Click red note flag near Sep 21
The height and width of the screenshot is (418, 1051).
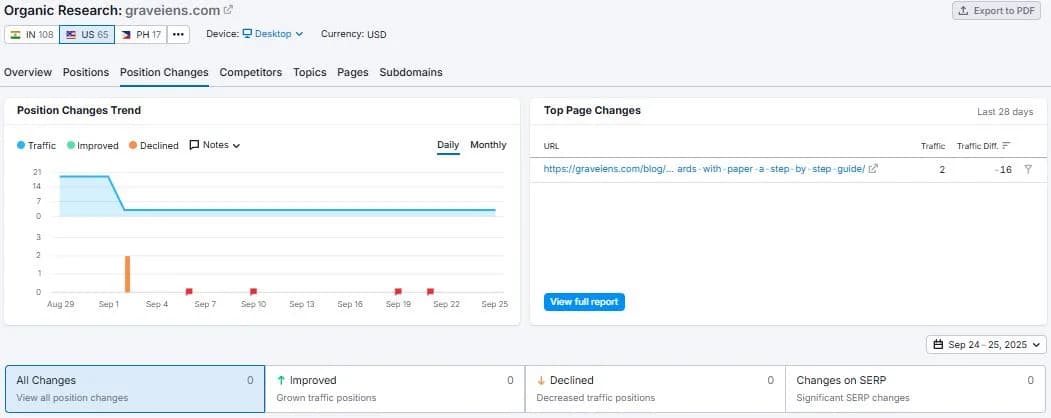430,291
